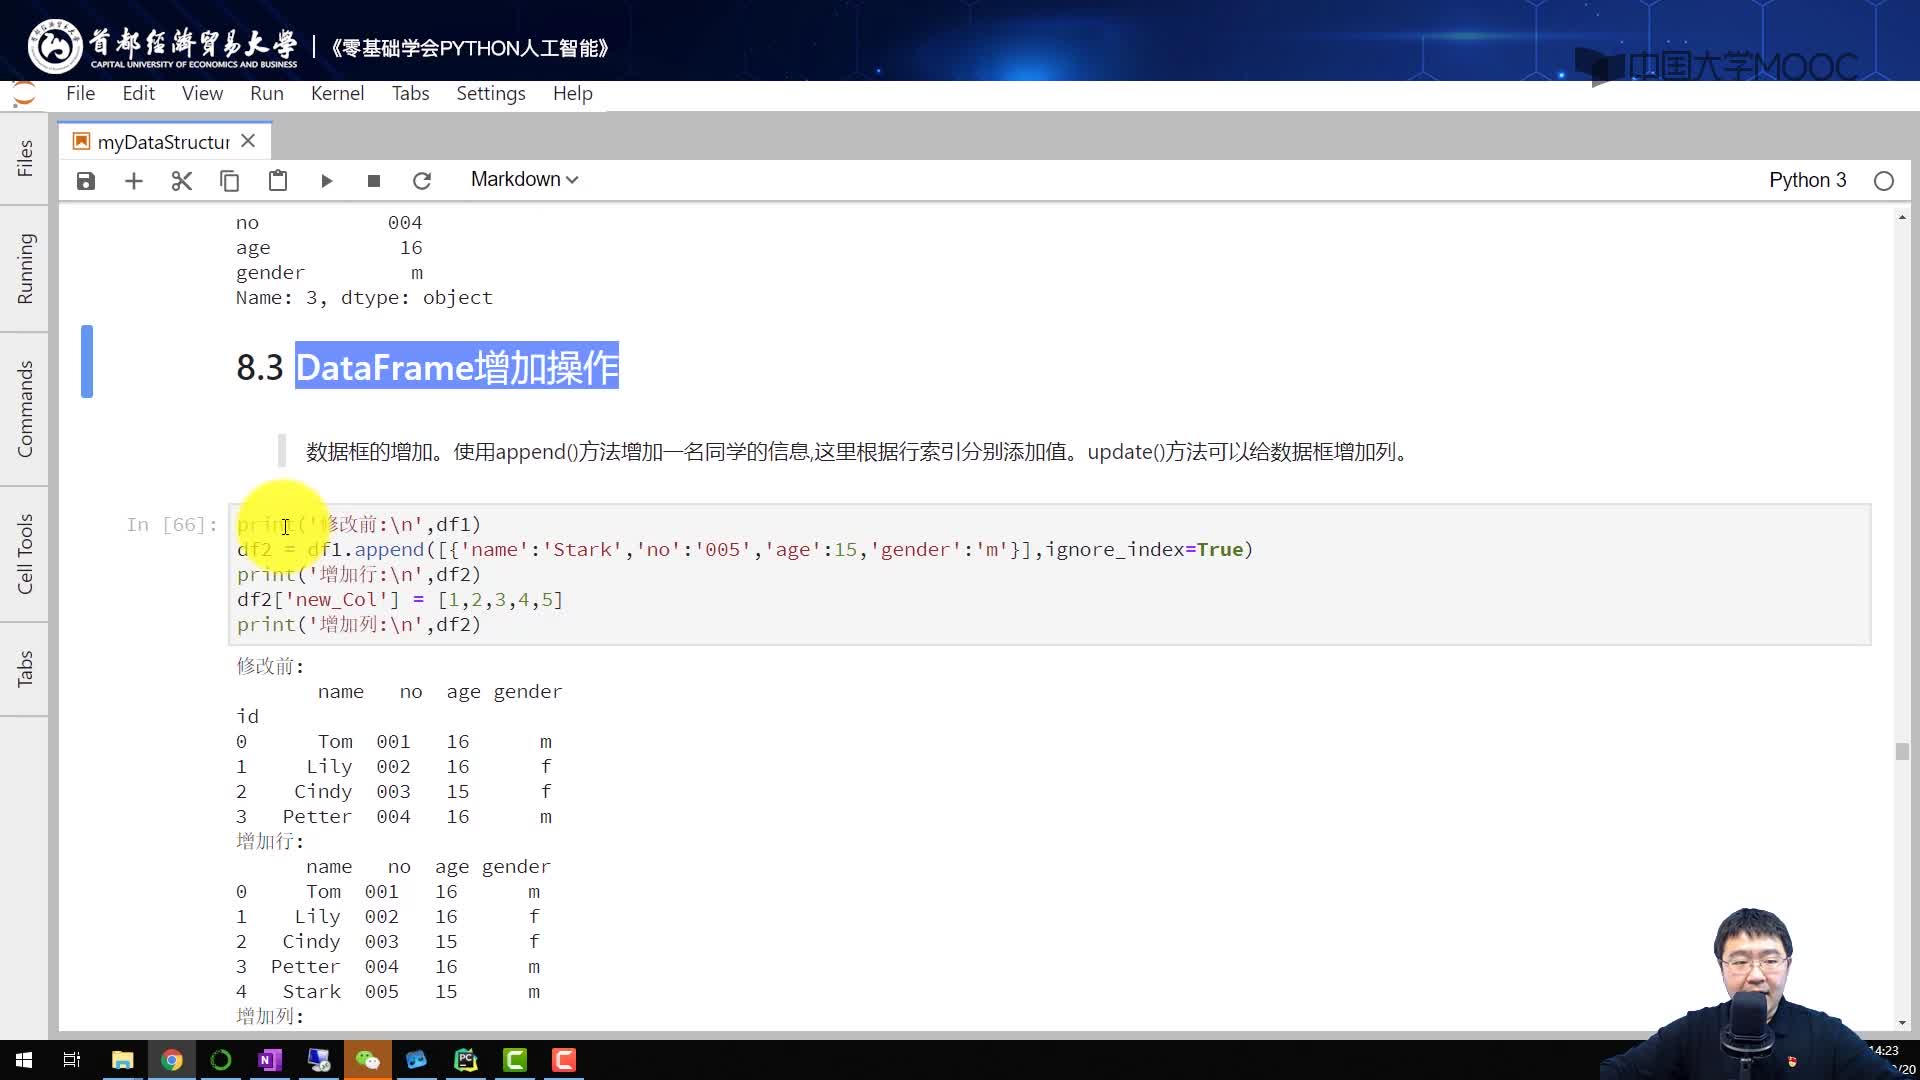Click the scroll down arrow of notebook scrollbar

(x=1902, y=1022)
